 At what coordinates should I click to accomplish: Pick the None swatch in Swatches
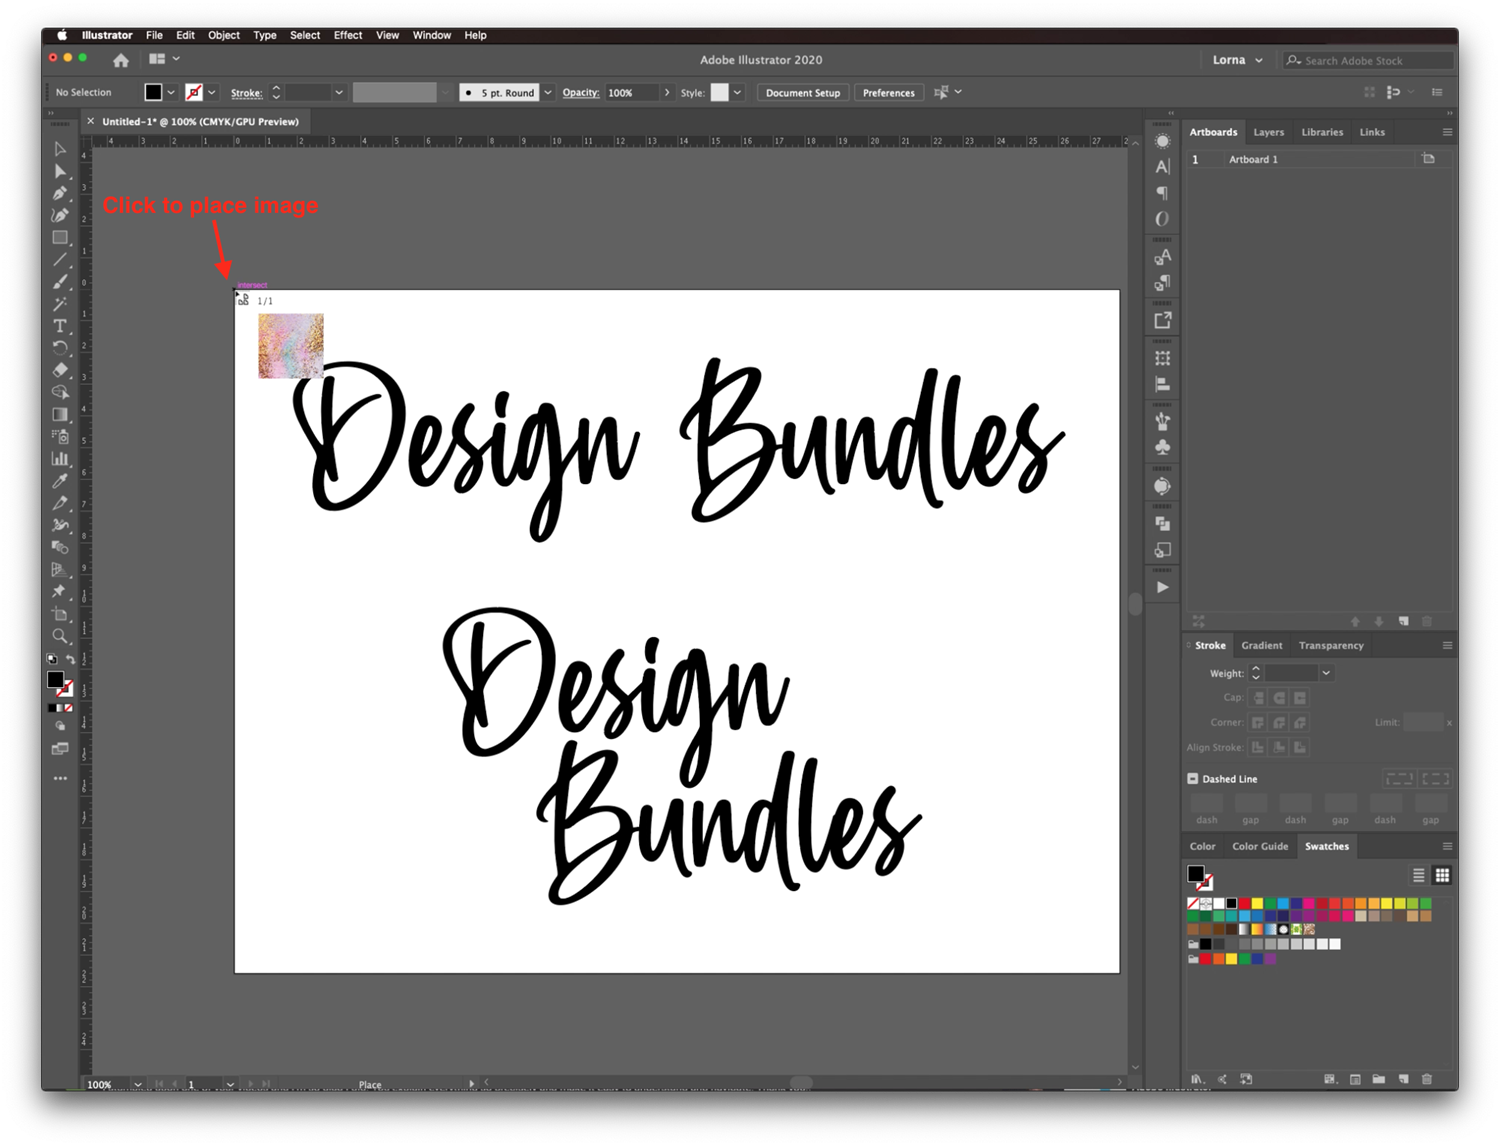point(1193,904)
